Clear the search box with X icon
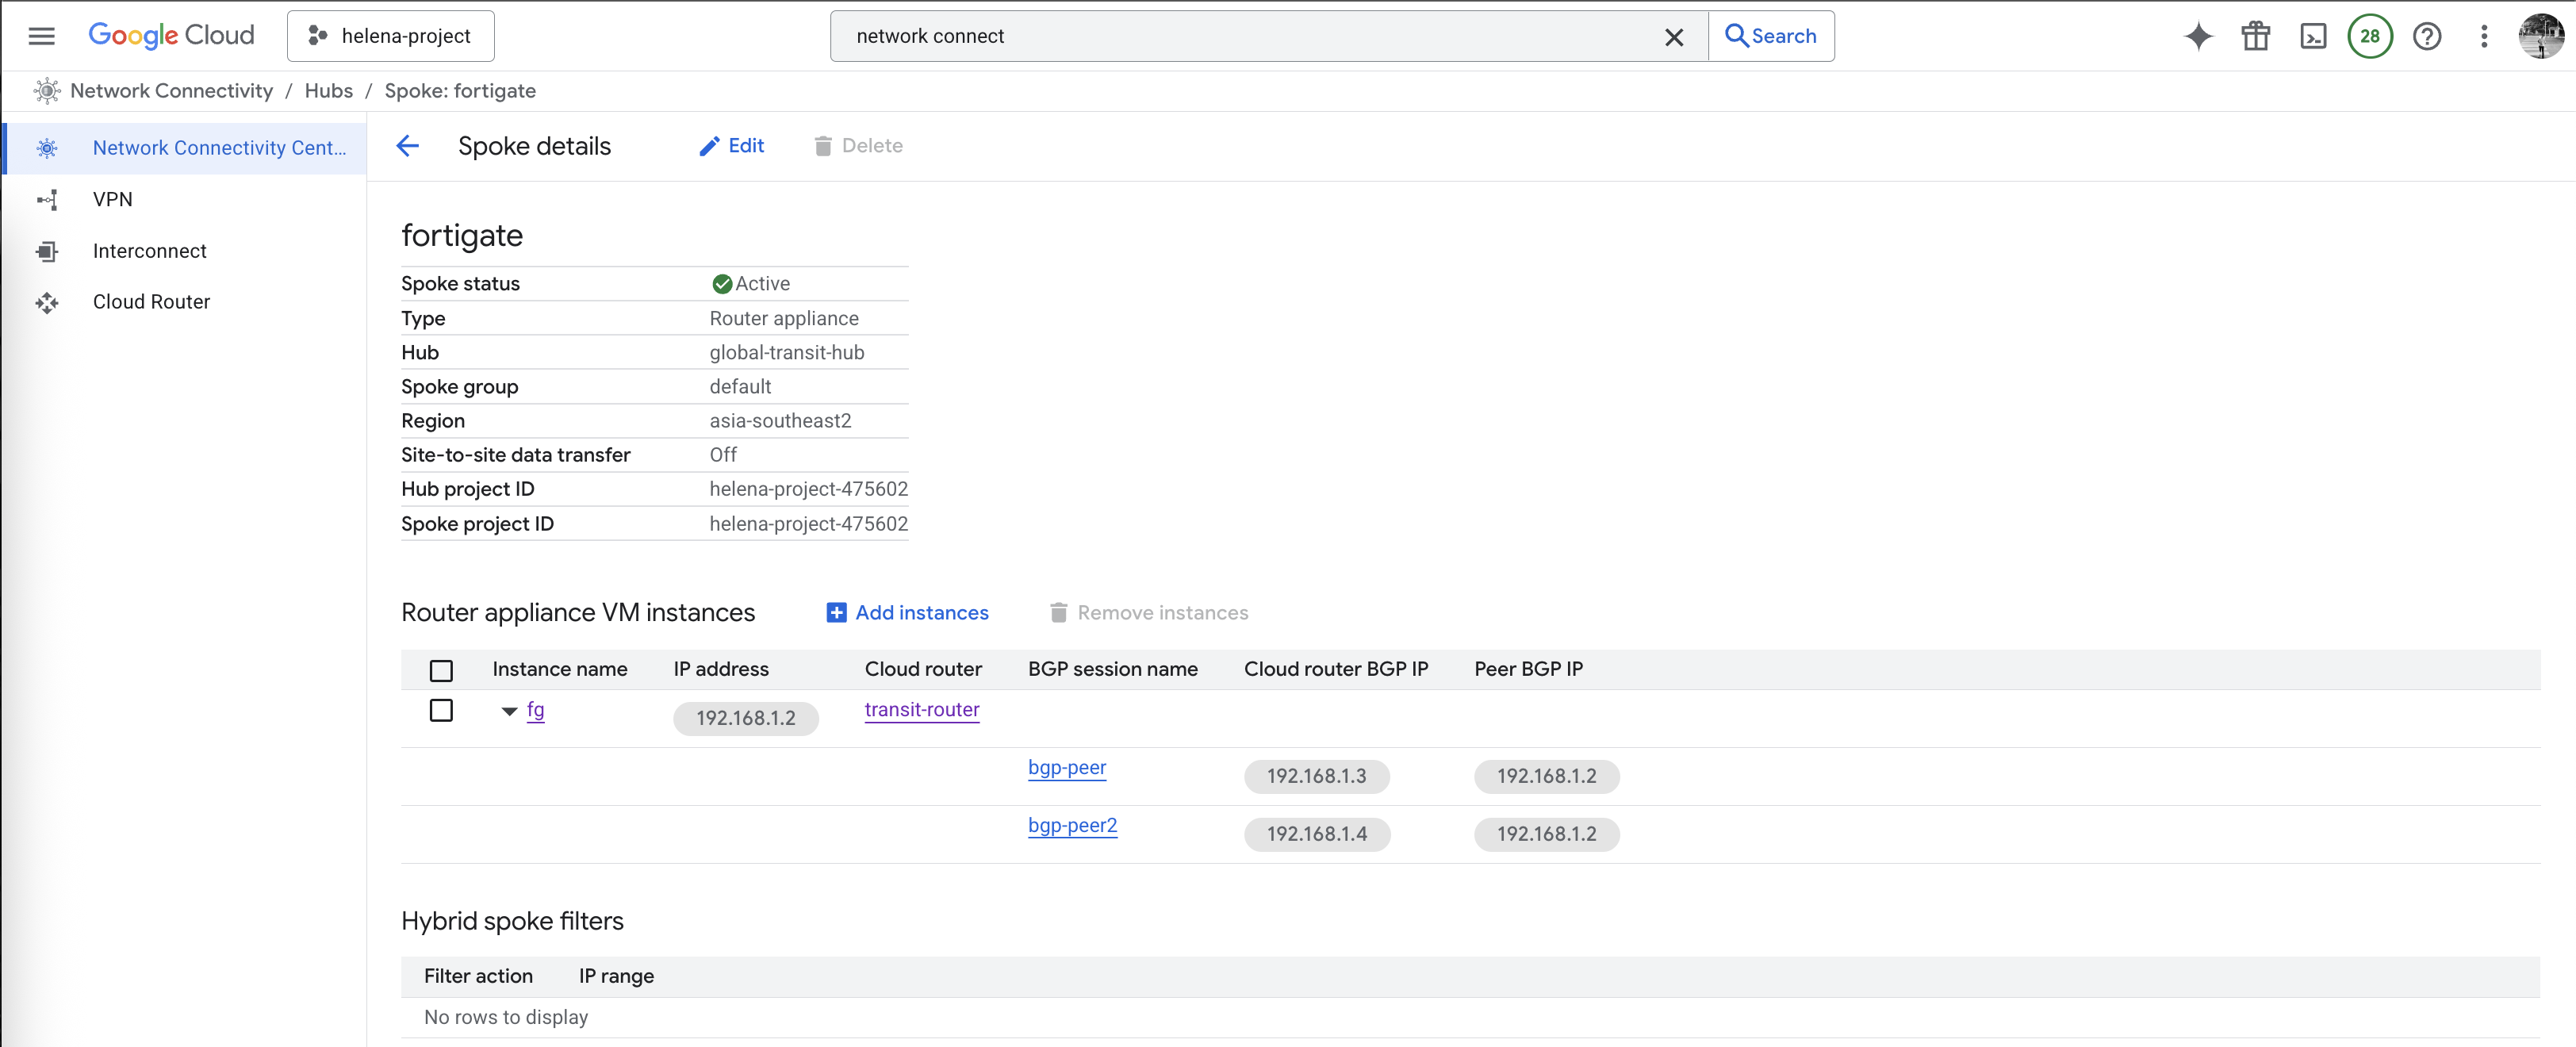The height and width of the screenshot is (1047, 2576). pos(1673,37)
